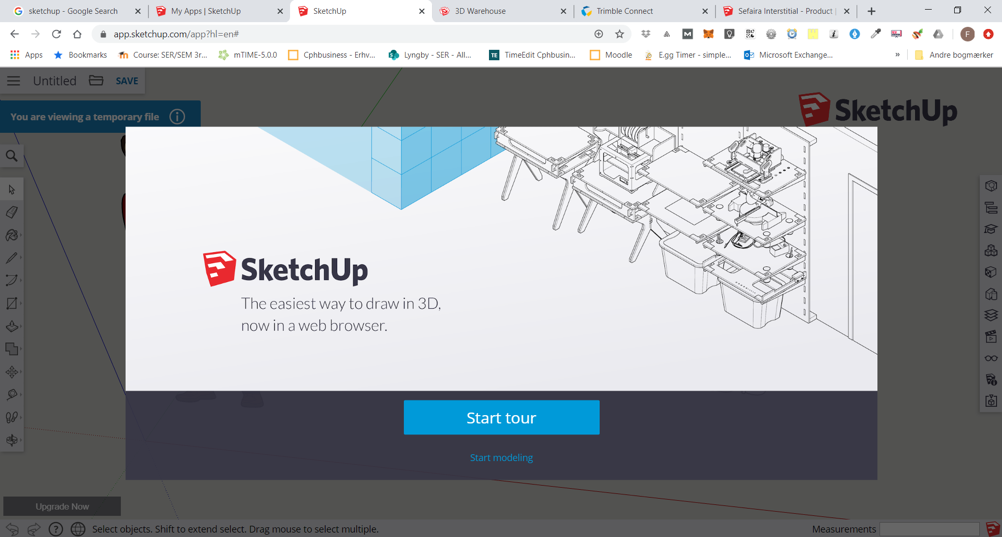
Task: Click the temporary file info icon
Action: point(177,117)
